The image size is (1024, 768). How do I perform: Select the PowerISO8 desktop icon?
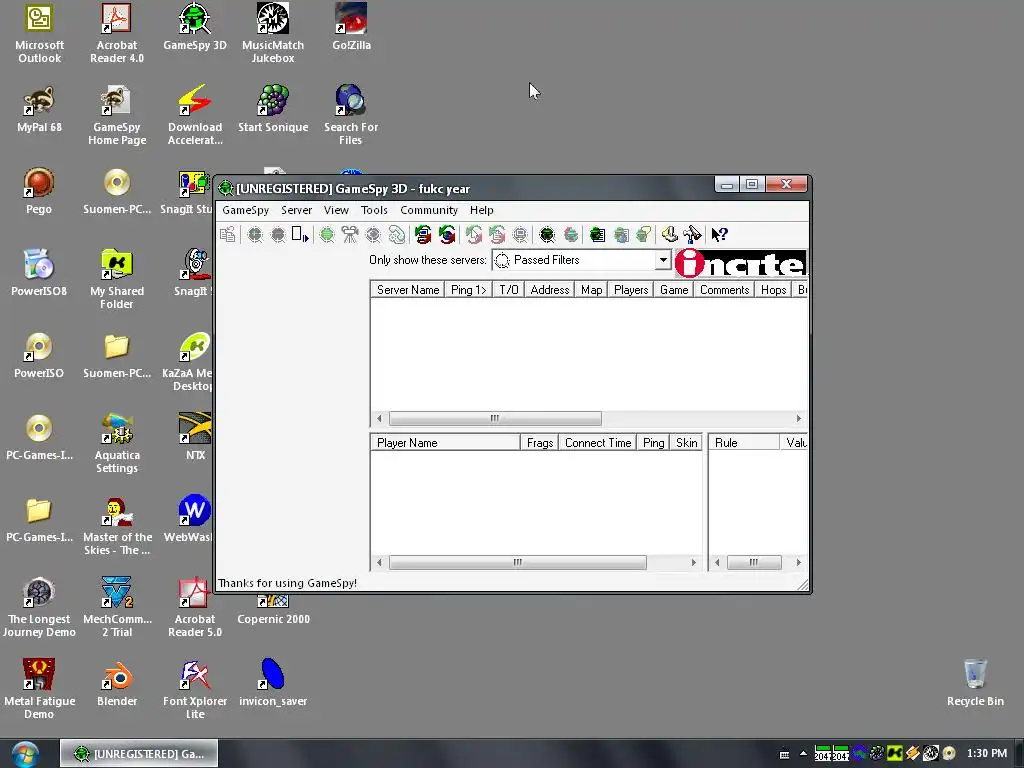tap(39, 273)
